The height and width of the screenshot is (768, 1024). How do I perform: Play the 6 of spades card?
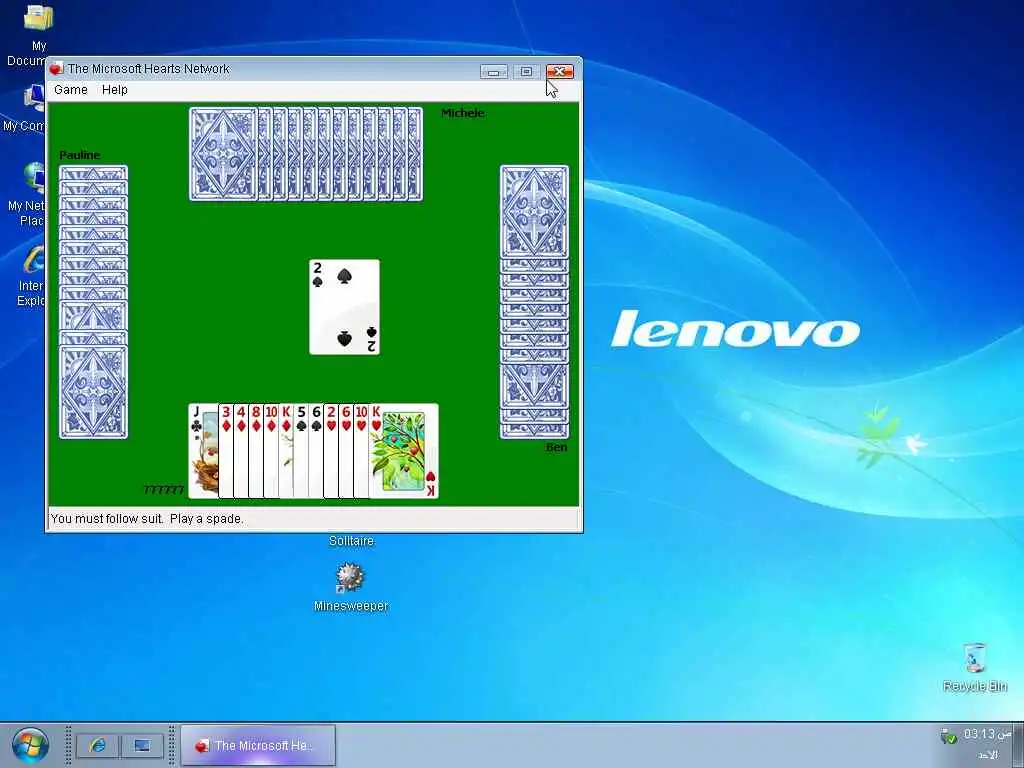pos(316,451)
